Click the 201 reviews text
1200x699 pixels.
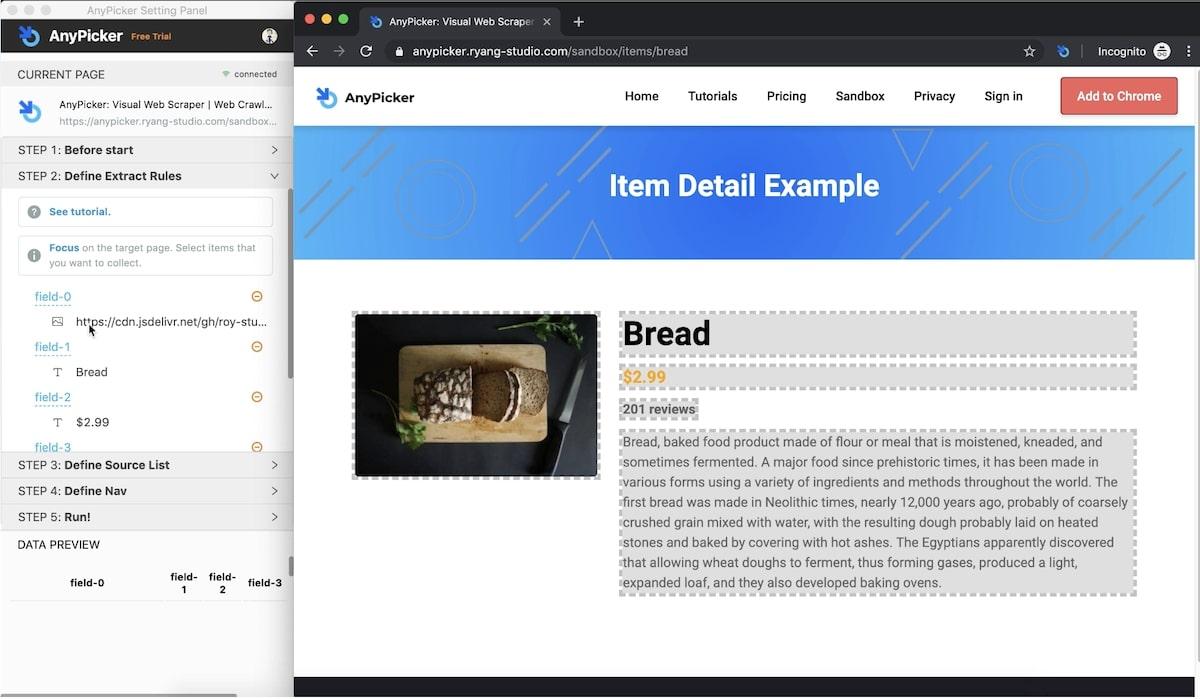(659, 409)
